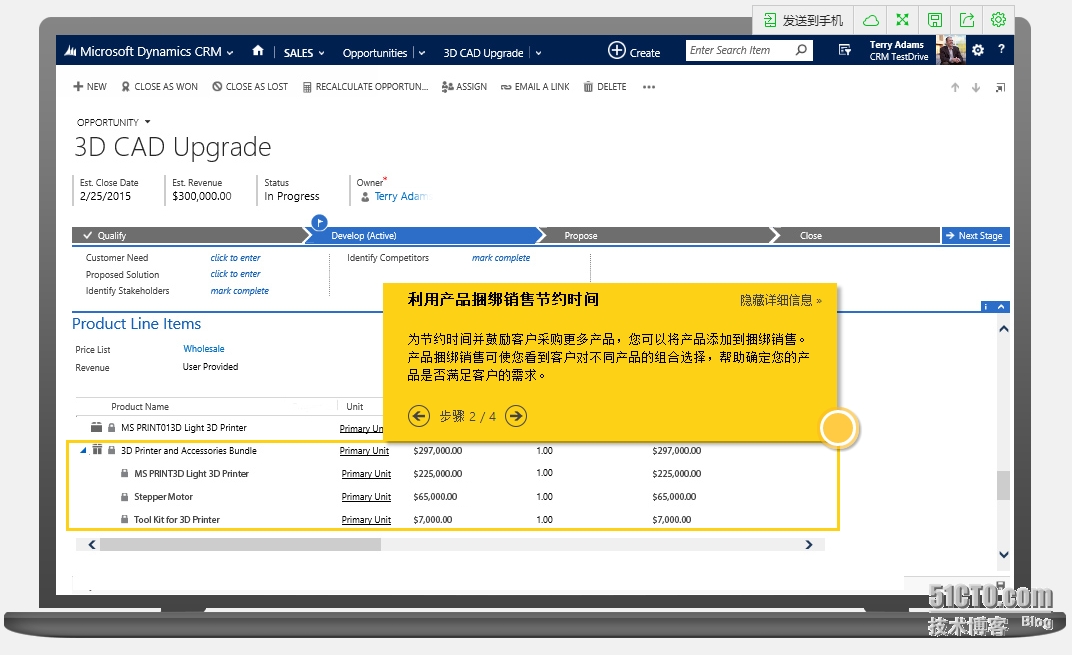This screenshot has width=1072, height=655.
Task: Click Next Stage button
Action: [975, 235]
